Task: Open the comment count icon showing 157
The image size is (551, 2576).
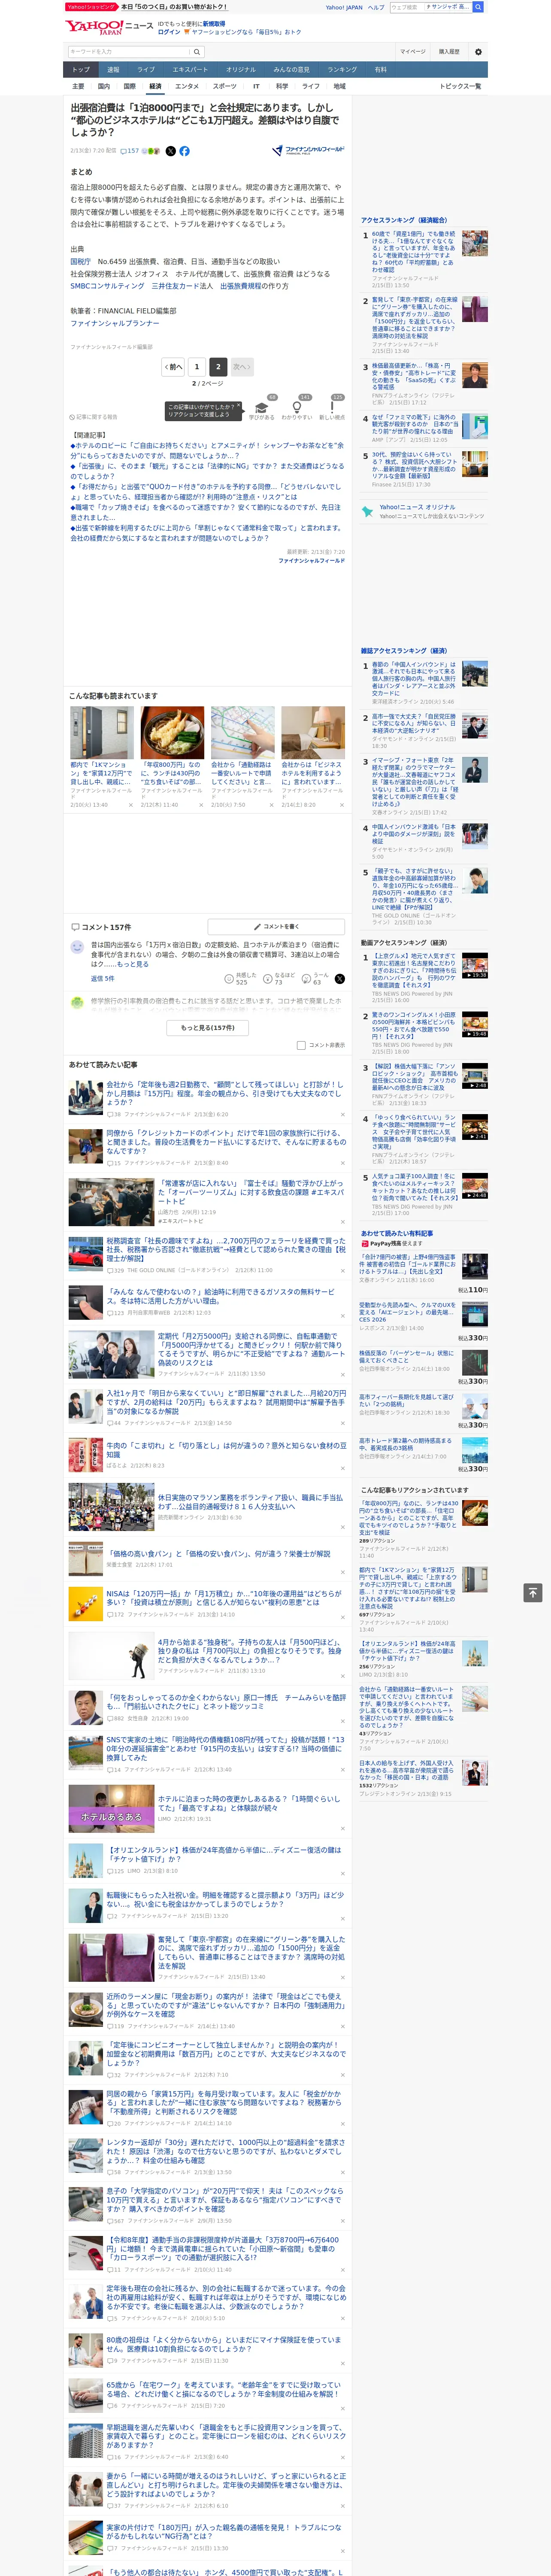Action: click(x=130, y=151)
